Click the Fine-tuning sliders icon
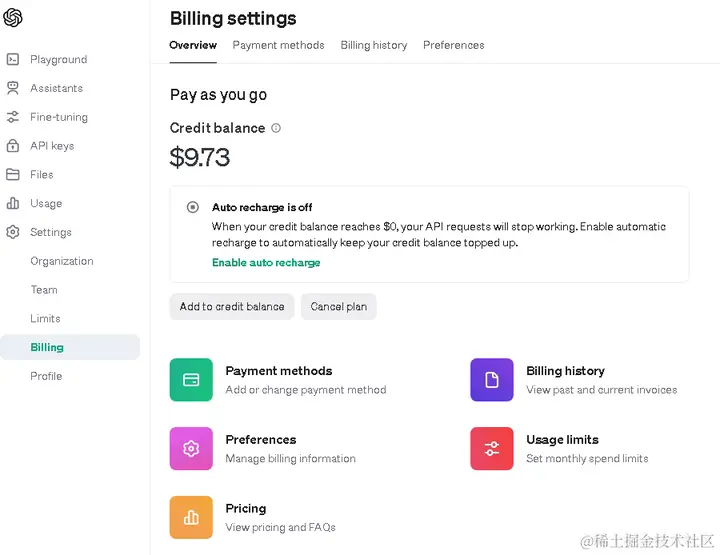The height and width of the screenshot is (555, 720). tap(13, 117)
